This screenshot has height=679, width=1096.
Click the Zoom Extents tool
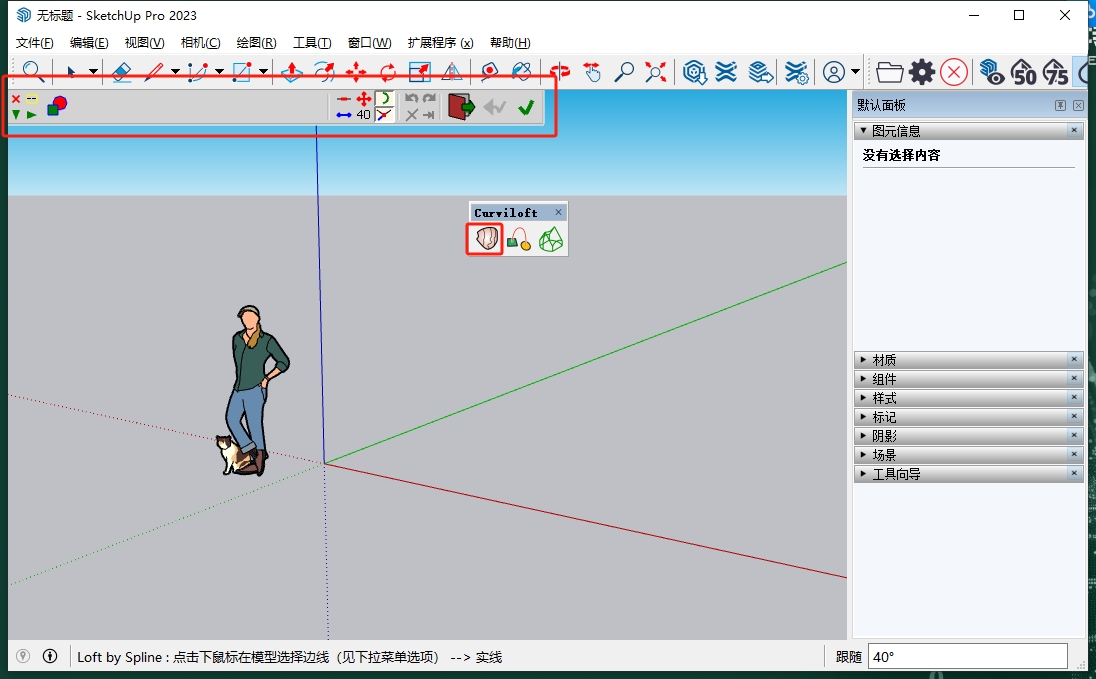(656, 72)
